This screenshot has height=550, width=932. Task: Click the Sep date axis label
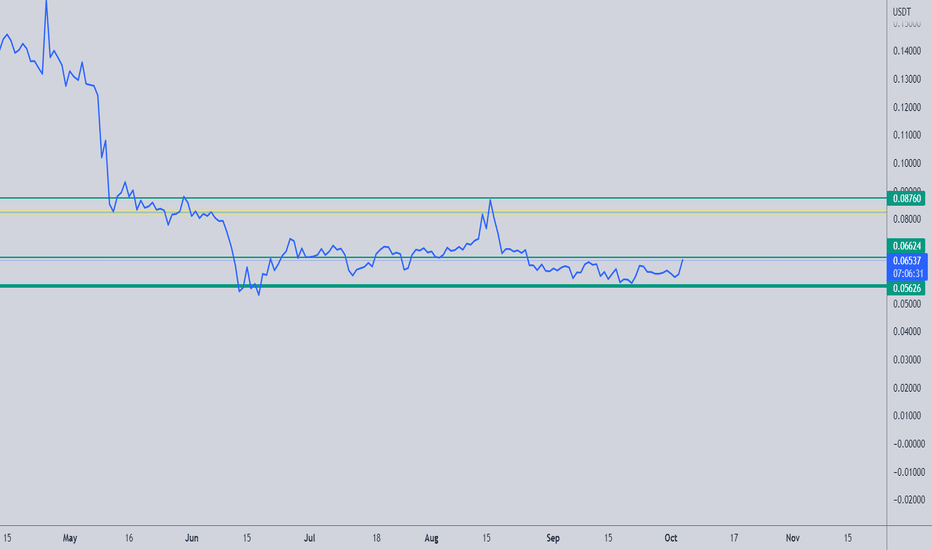[x=553, y=538]
